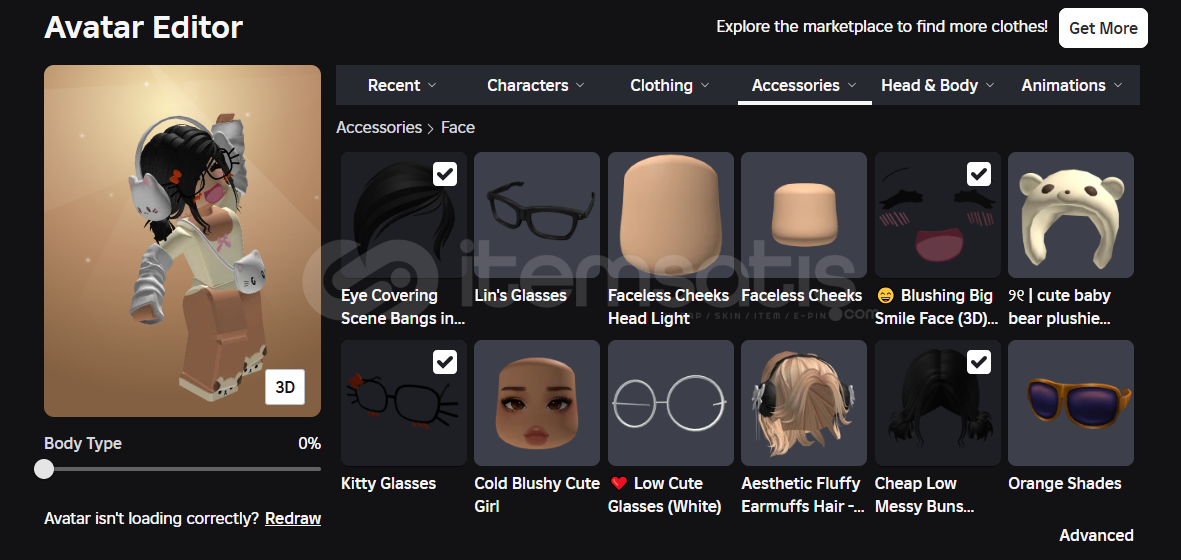Click the Redraw link

click(x=293, y=519)
